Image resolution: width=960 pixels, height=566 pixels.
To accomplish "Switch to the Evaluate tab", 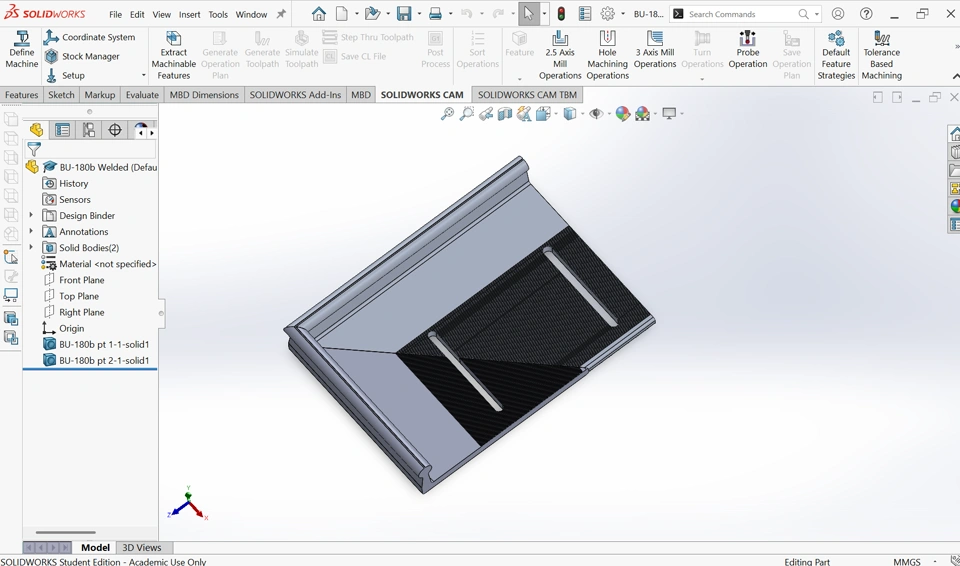I will (x=142, y=94).
